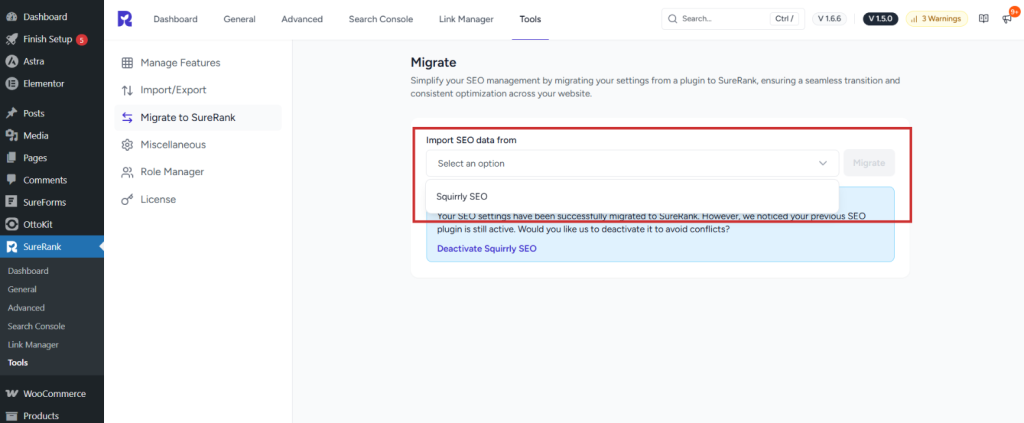
Task: Click the WordPress Dashboard palette icon
Action: tap(11, 16)
